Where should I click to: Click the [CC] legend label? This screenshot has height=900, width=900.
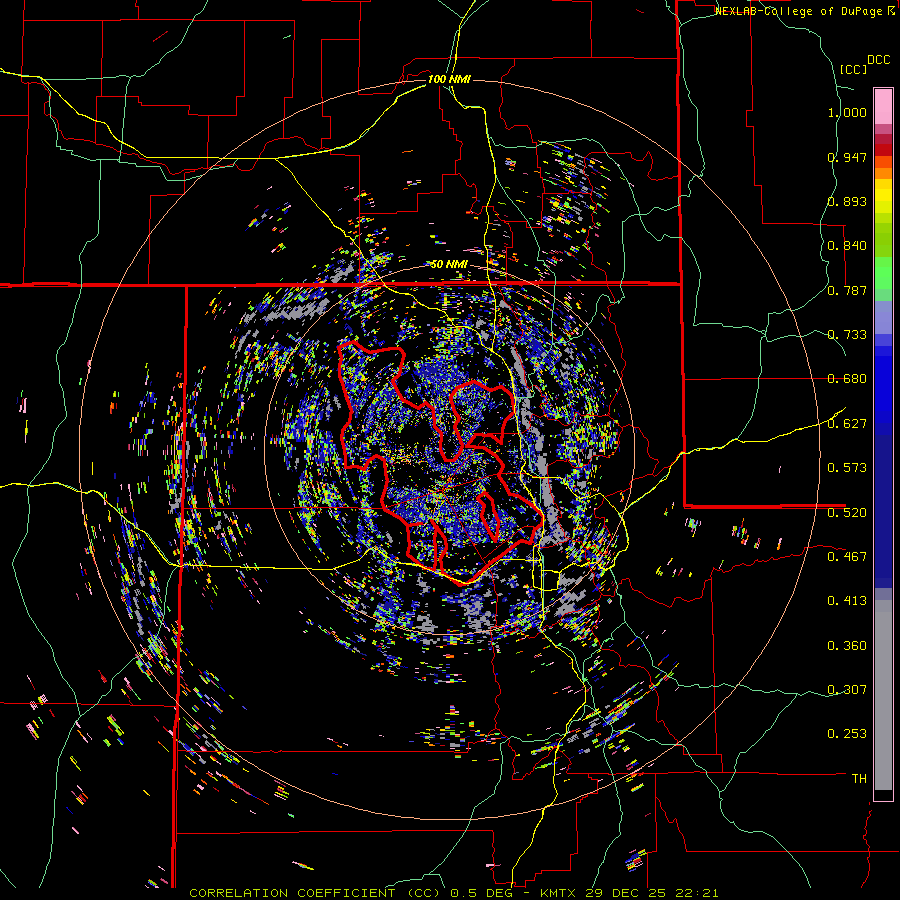tap(853, 69)
